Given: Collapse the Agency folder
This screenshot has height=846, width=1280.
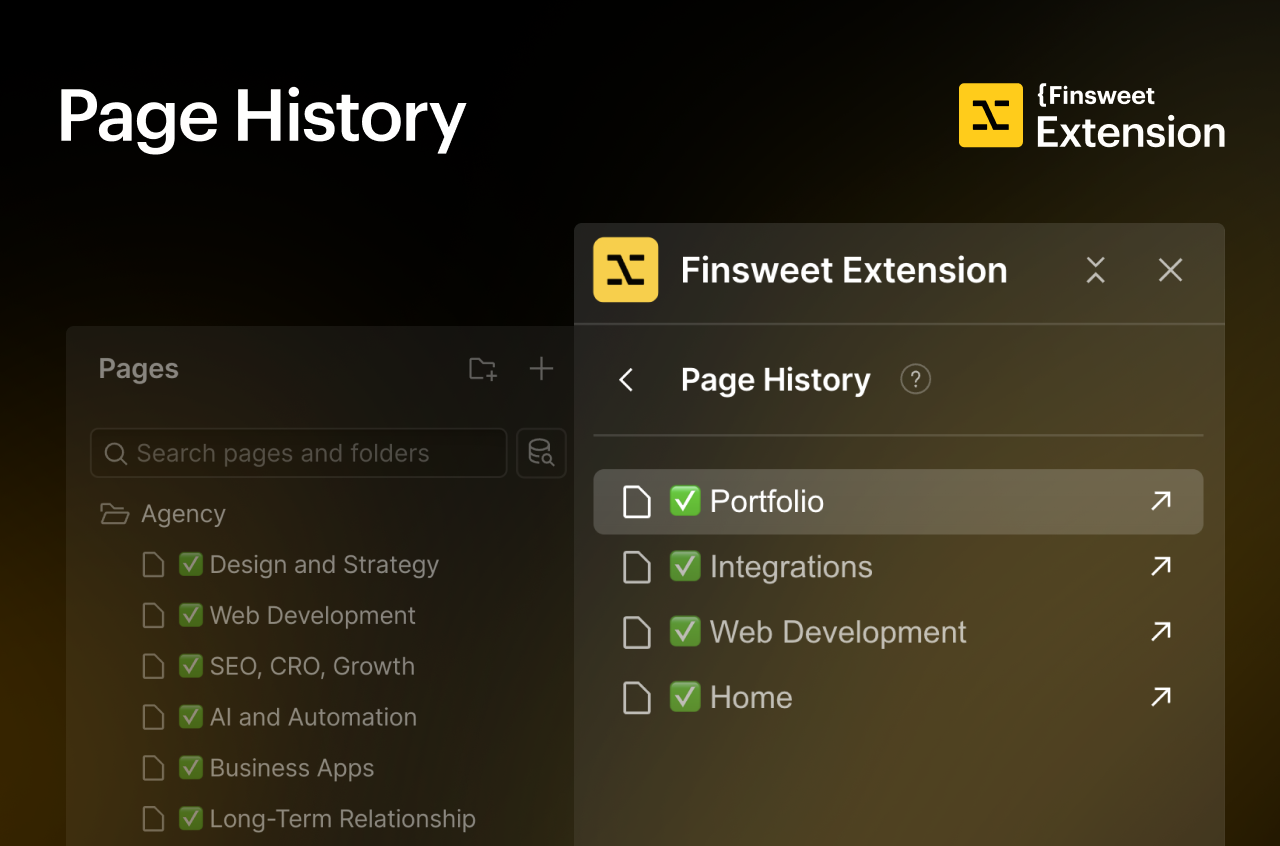Looking at the screenshot, I should pos(114,513).
